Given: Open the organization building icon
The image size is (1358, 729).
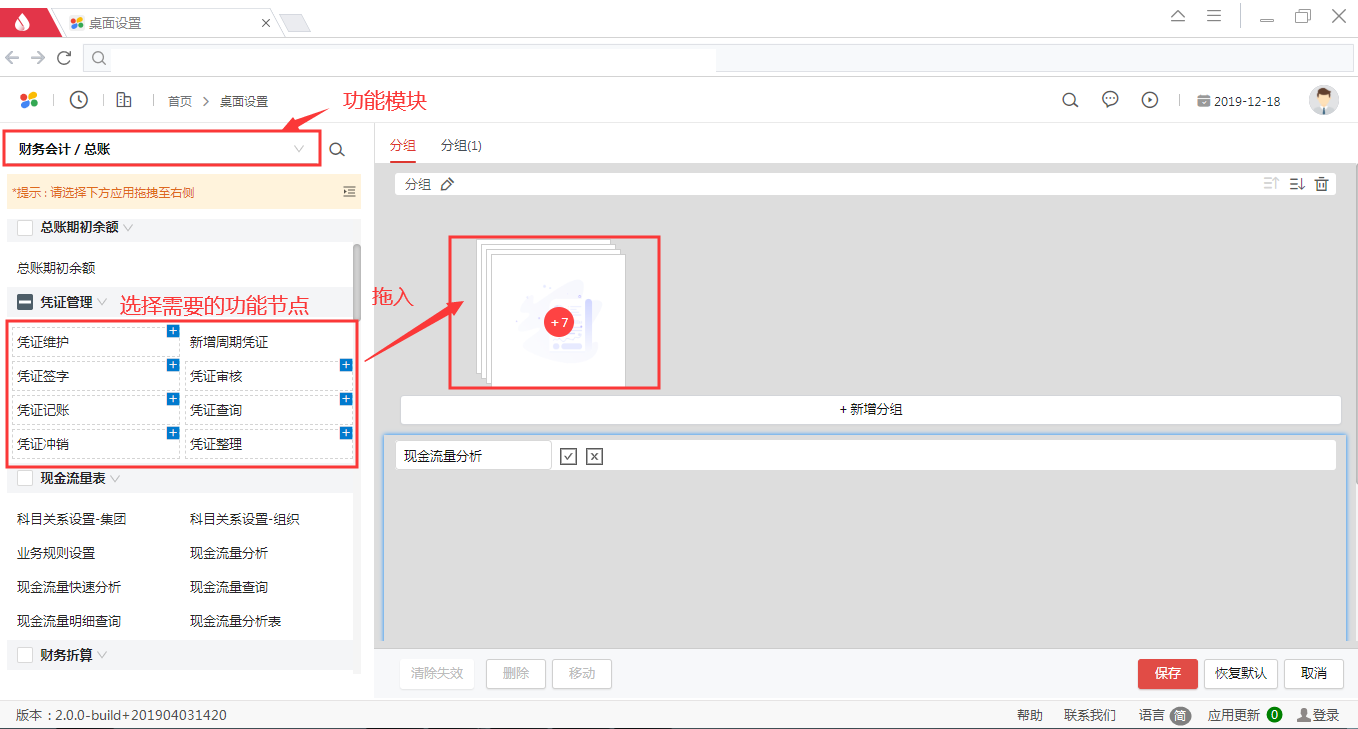Looking at the screenshot, I should [124, 100].
